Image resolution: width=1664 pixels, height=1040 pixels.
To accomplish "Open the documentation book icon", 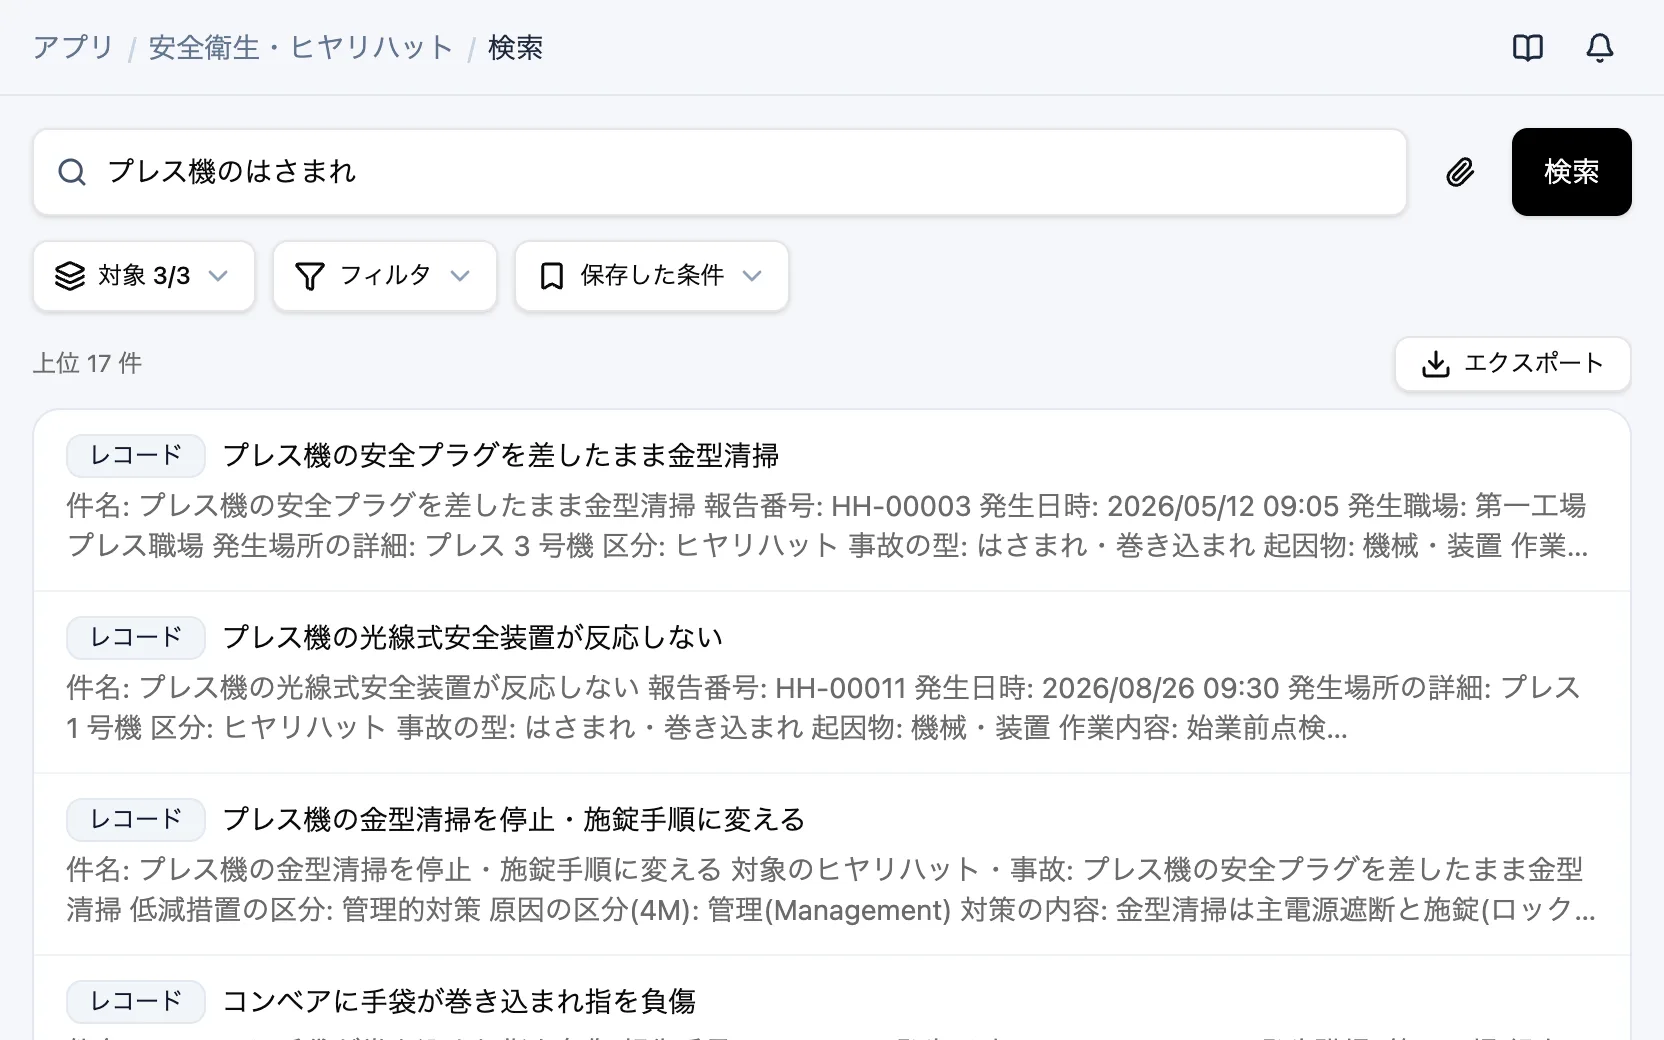I will pyautogui.click(x=1527, y=48).
